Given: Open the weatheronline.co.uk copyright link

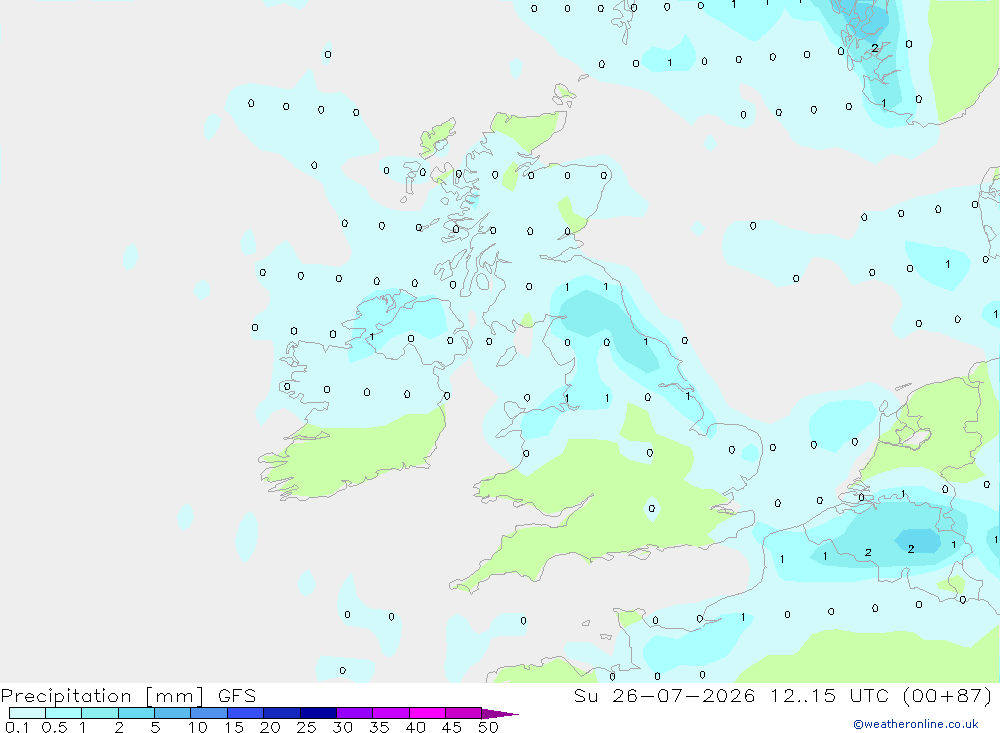Looking at the screenshot, I should 916,724.
